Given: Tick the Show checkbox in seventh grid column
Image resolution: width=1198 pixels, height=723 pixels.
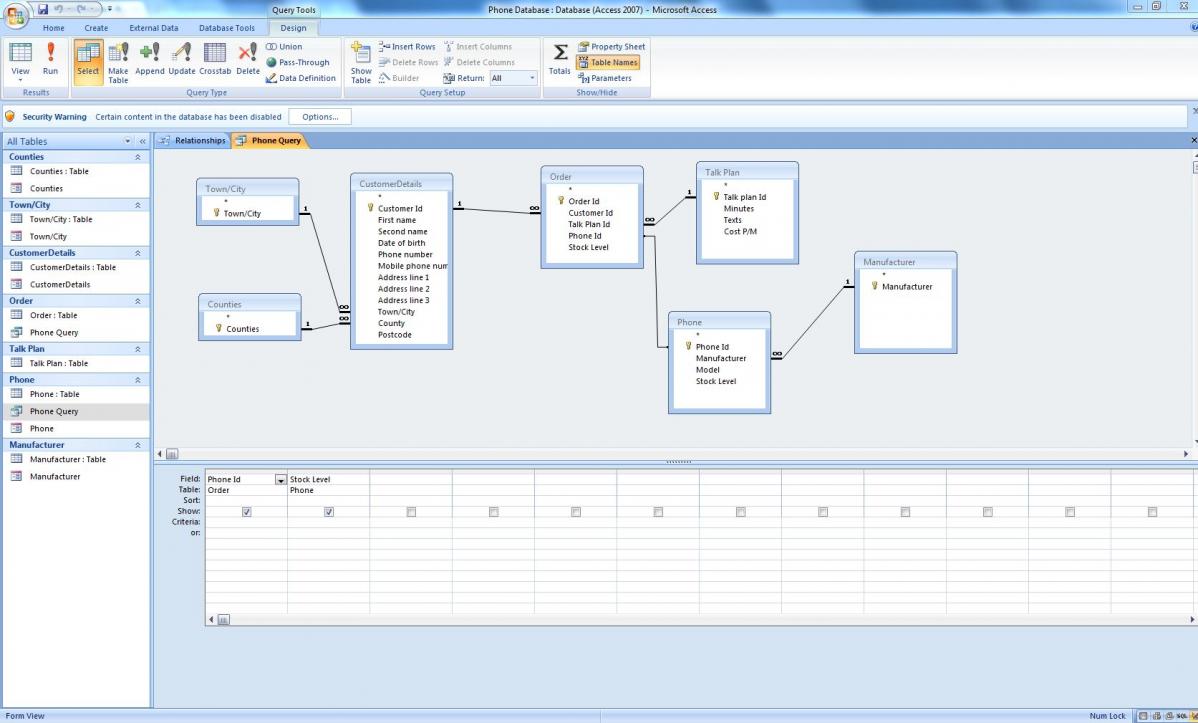Looking at the screenshot, I should point(741,512).
